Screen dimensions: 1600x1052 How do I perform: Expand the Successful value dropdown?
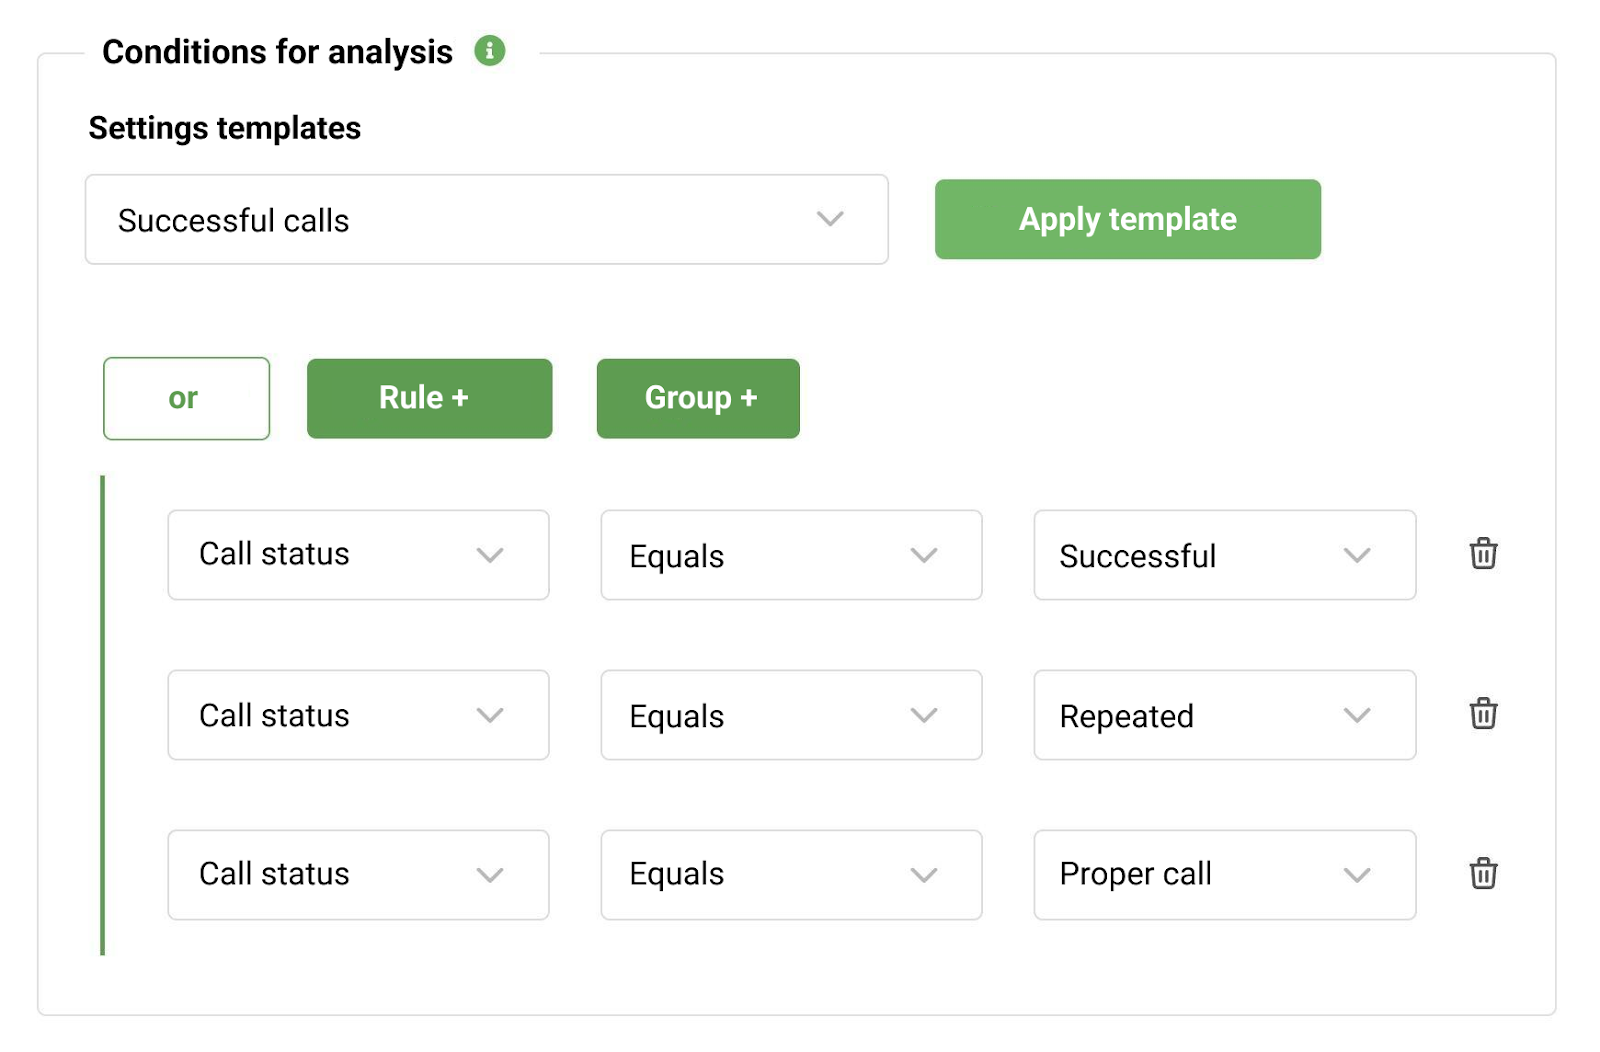coord(1224,555)
